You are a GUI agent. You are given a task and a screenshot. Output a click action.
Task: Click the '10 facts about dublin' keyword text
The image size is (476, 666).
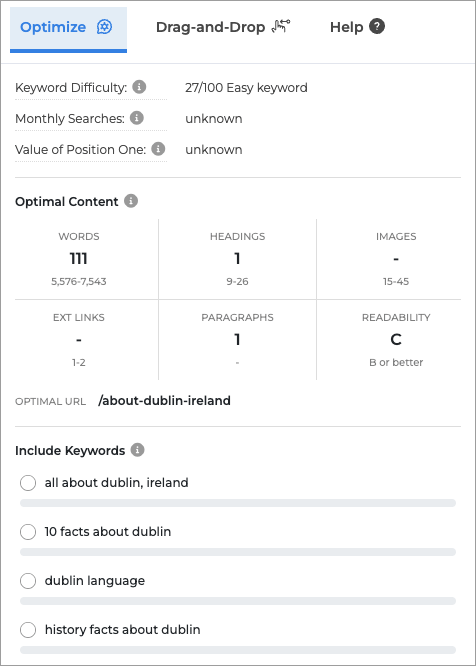tap(108, 531)
